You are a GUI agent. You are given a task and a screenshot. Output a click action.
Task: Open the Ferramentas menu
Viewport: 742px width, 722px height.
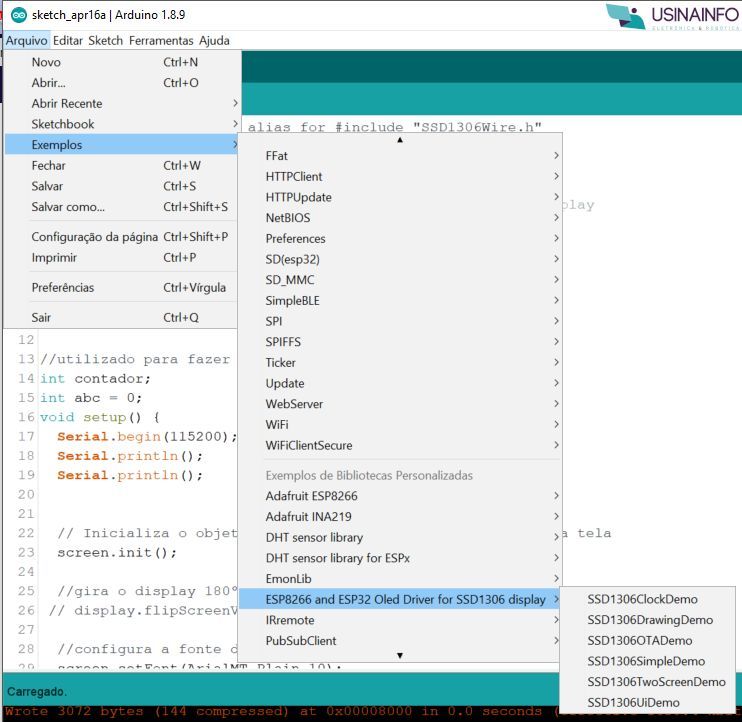tap(161, 41)
